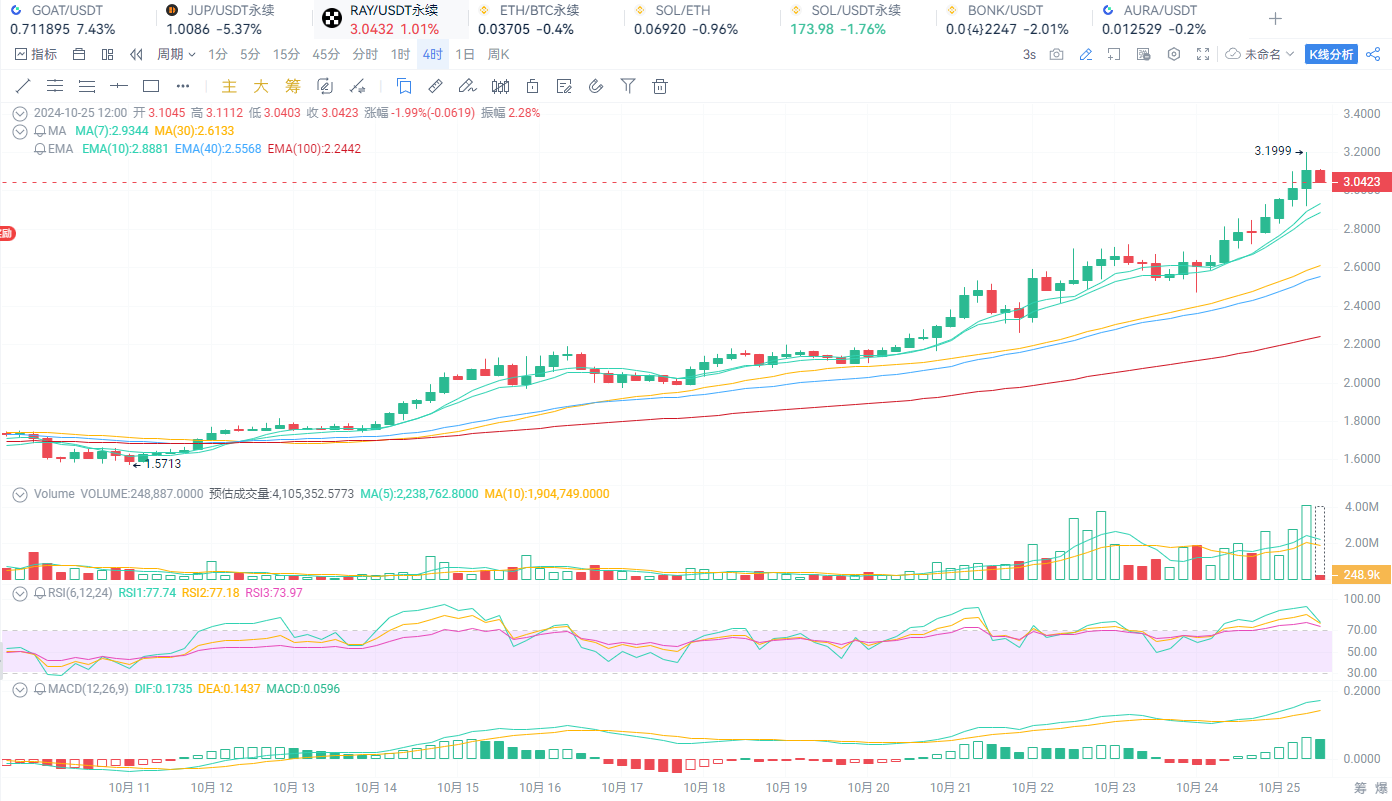This screenshot has width=1392, height=801.
Task: Enter fullscreen chart mode
Action: tap(1203, 54)
